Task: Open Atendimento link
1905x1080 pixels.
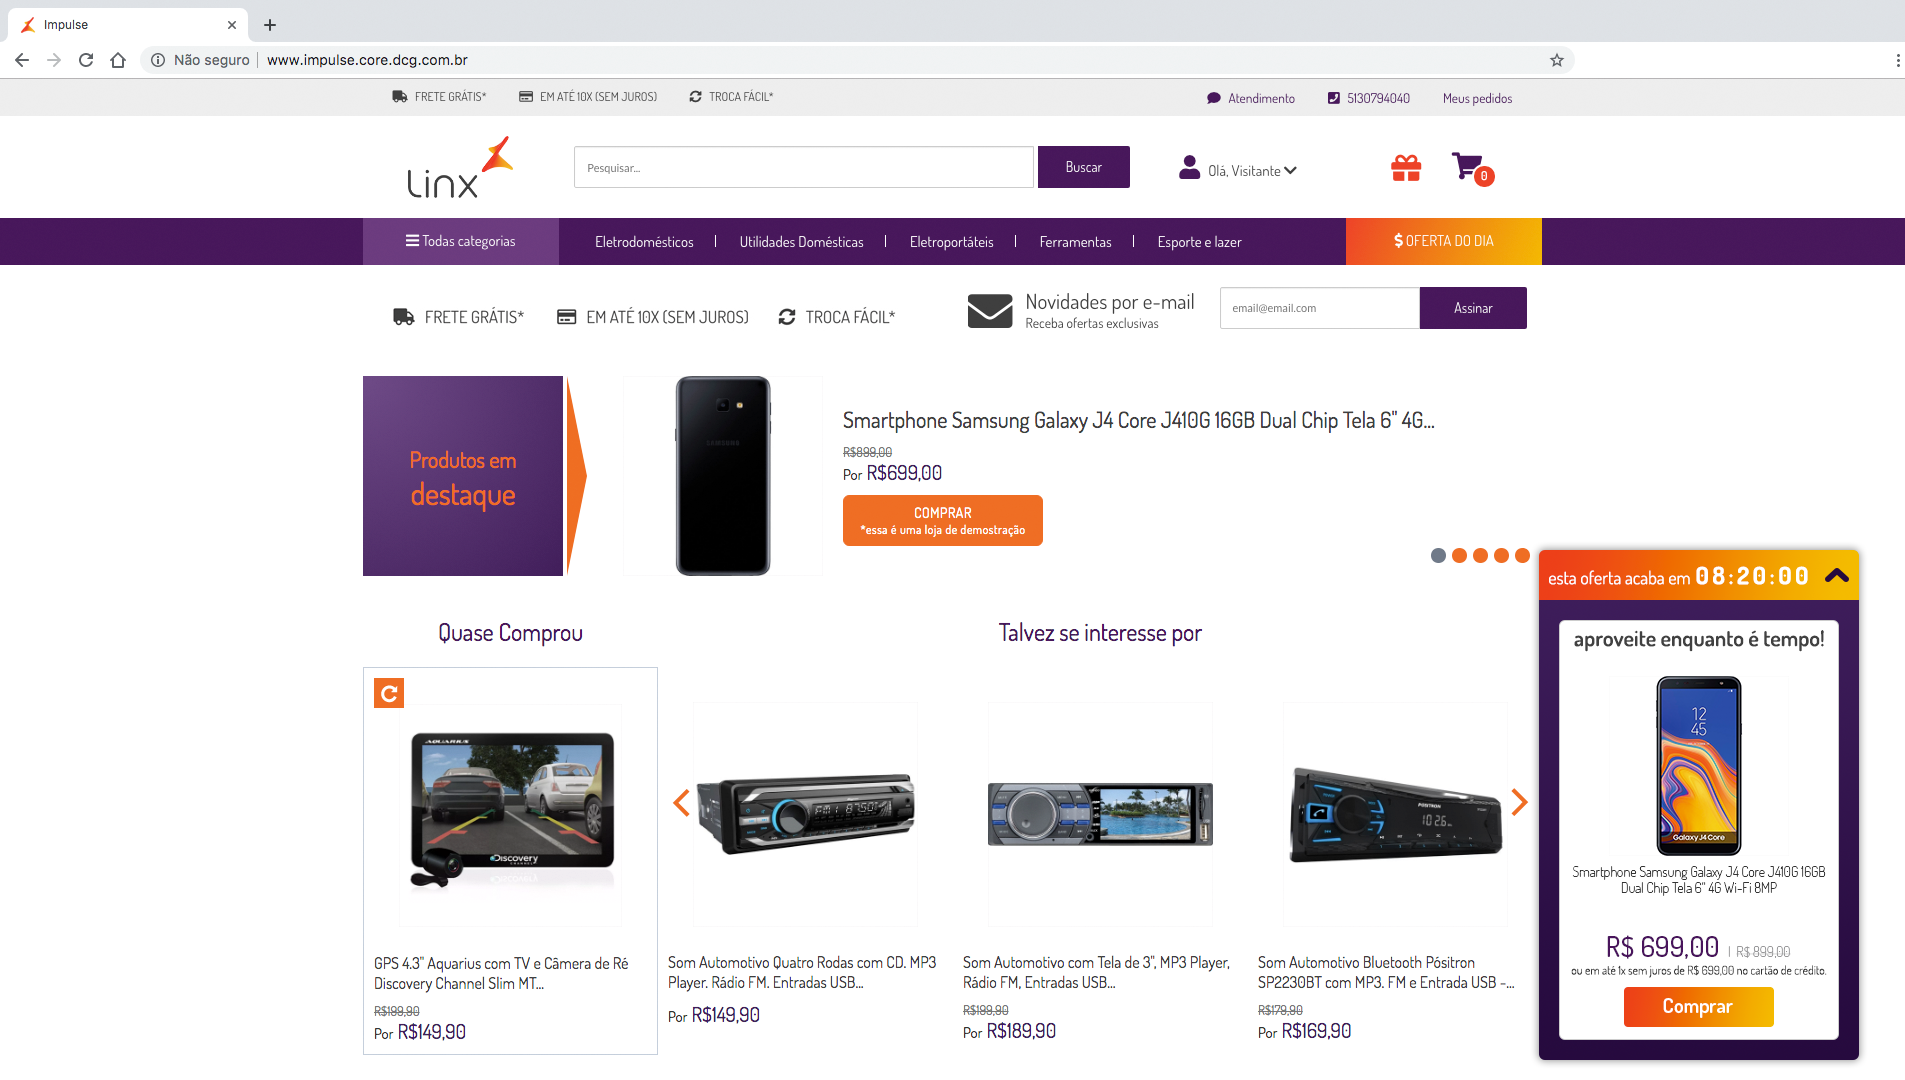Action: [x=1261, y=98]
